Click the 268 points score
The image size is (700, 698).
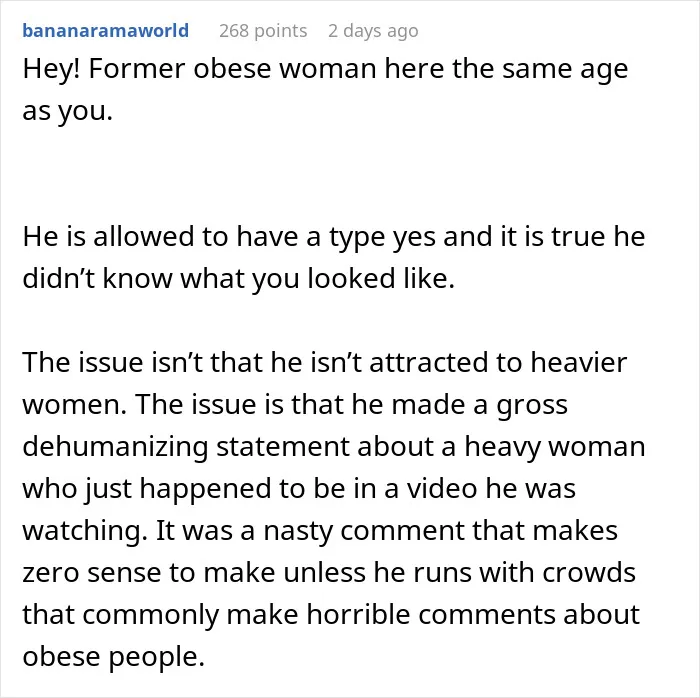pyautogui.click(x=263, y=31)
